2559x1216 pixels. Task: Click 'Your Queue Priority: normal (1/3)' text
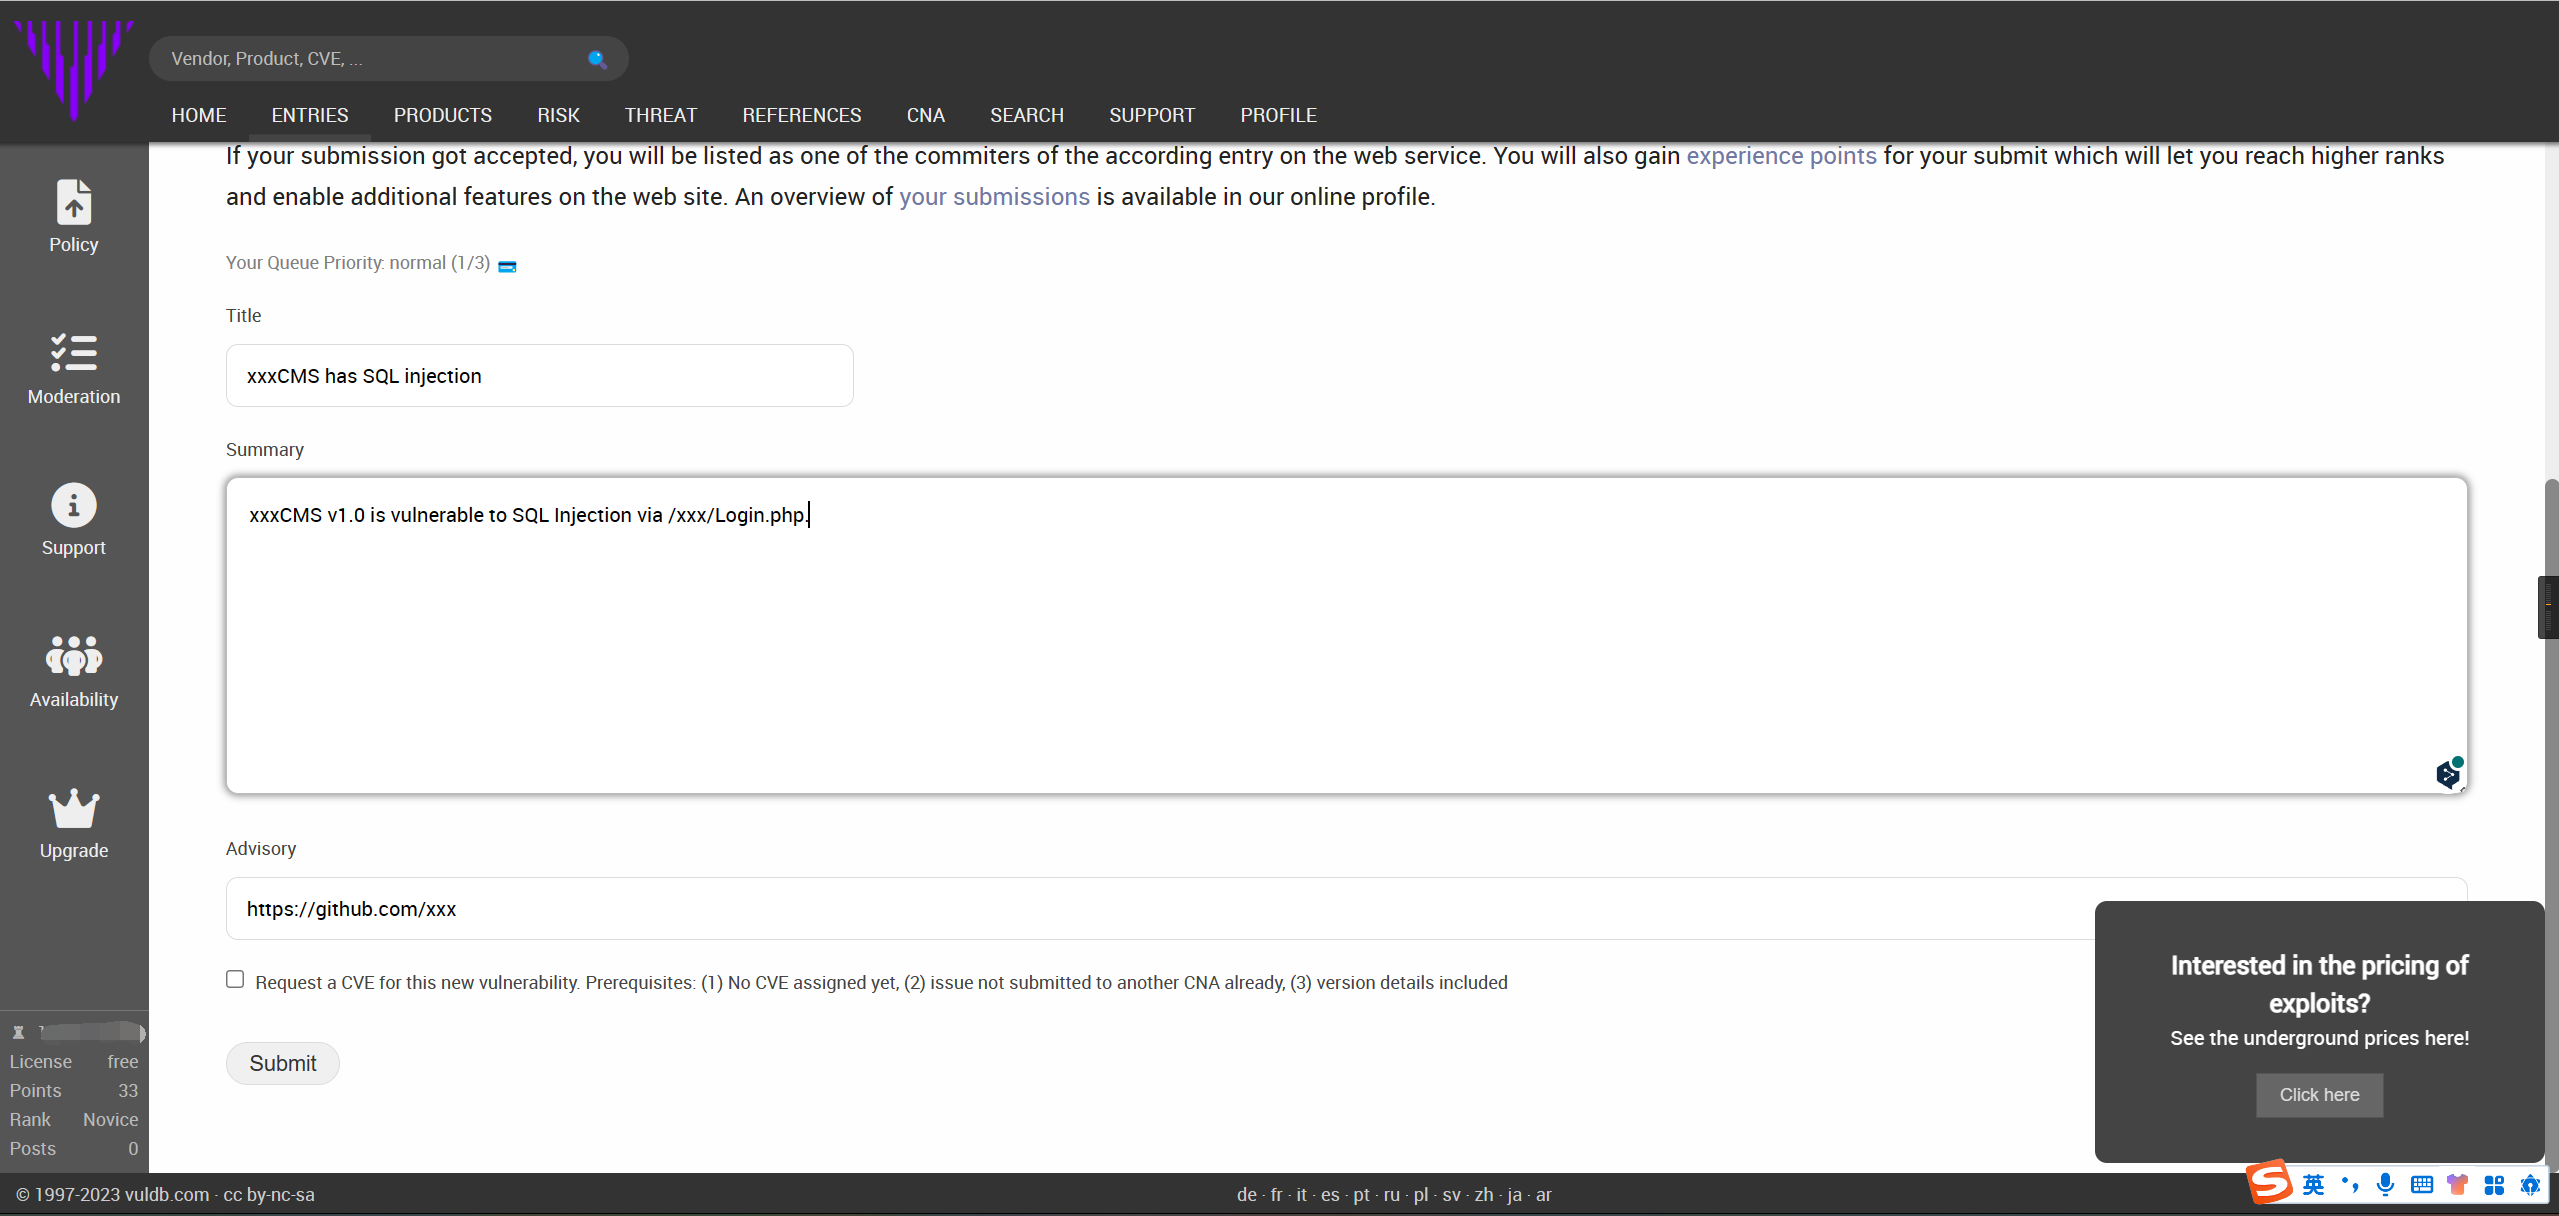point(358,263)
